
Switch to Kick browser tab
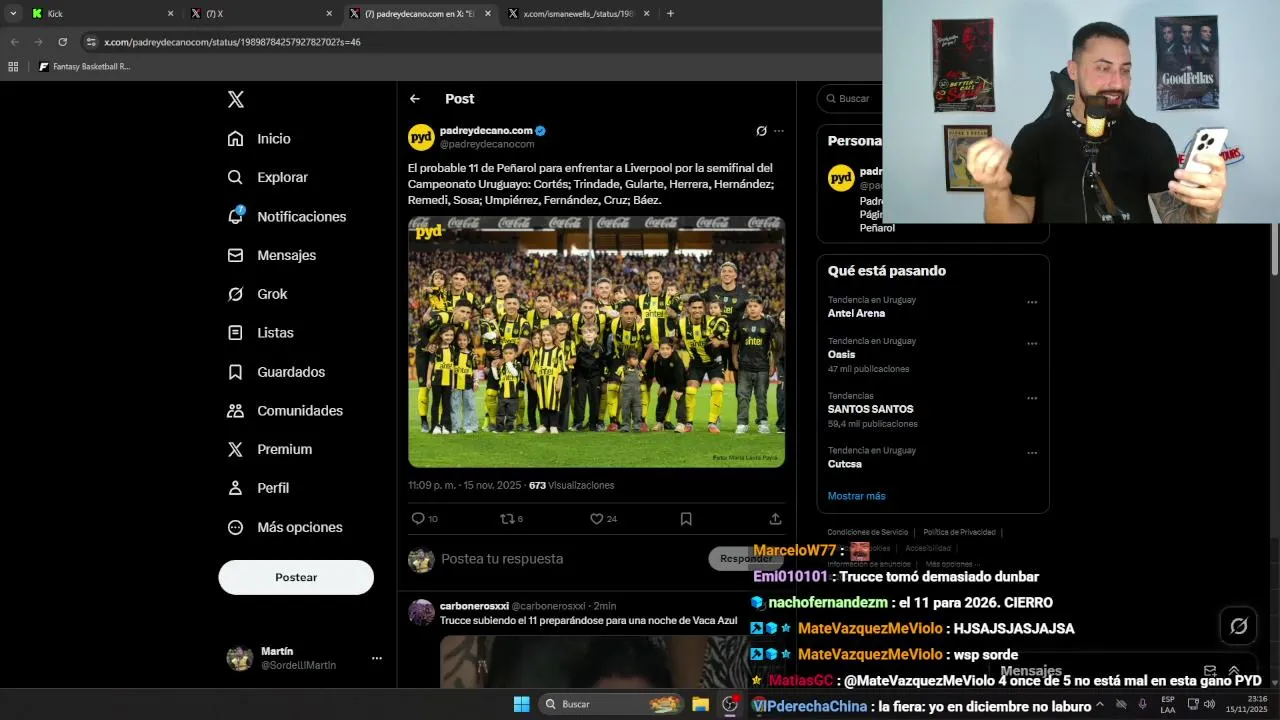click(x=100, y=14)
